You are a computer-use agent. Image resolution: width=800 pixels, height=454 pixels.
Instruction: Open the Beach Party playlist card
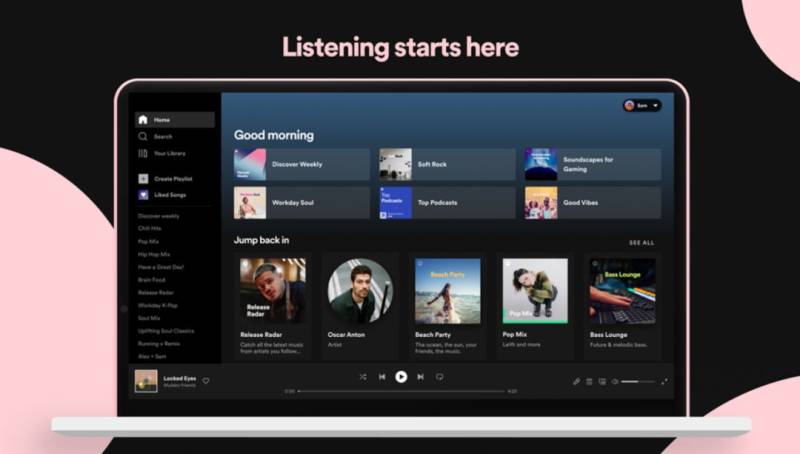[x=447, y=306]
